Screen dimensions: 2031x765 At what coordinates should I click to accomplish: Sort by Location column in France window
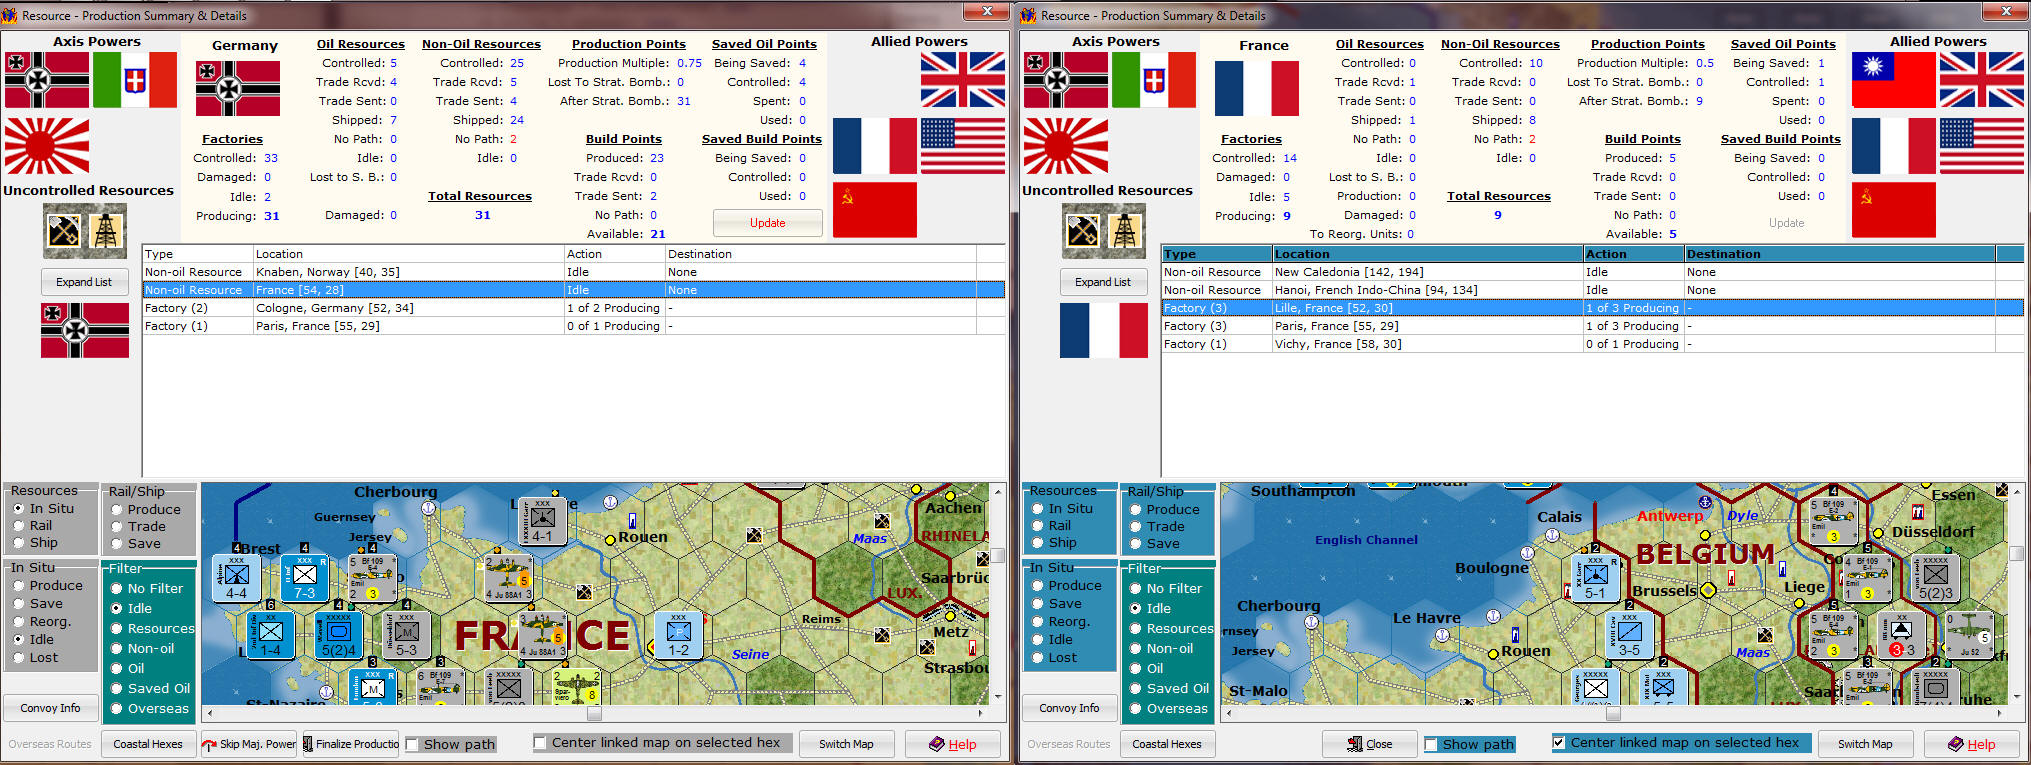pos(1428,254)
